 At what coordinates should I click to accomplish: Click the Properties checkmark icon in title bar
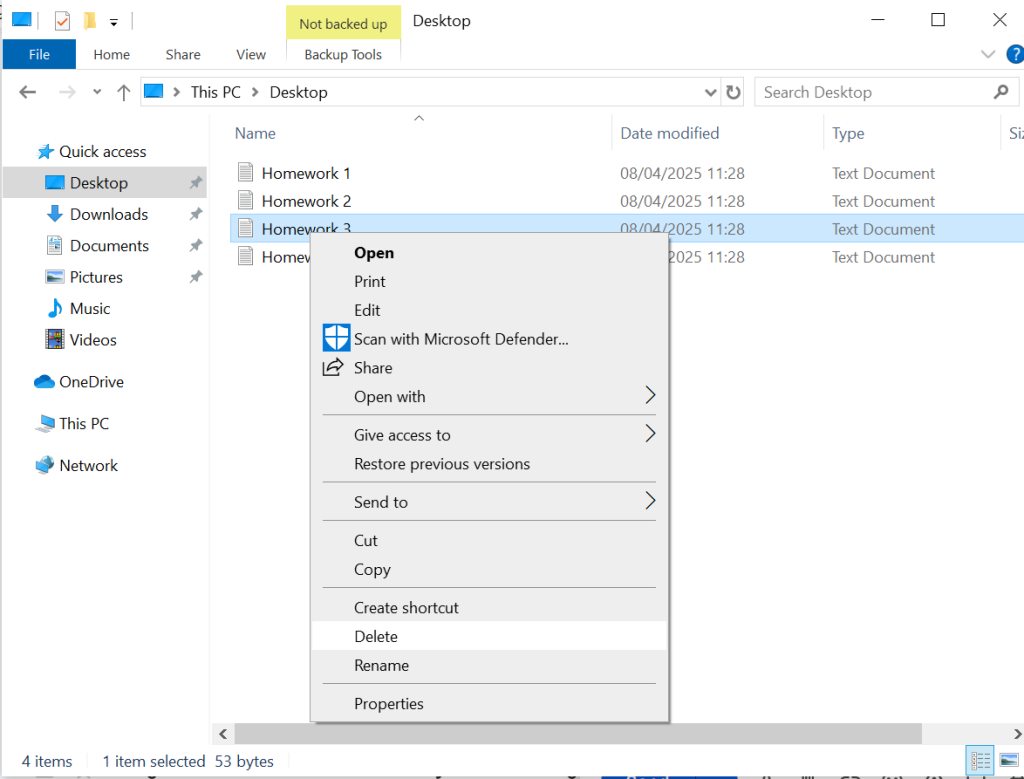tap(62, 20)
